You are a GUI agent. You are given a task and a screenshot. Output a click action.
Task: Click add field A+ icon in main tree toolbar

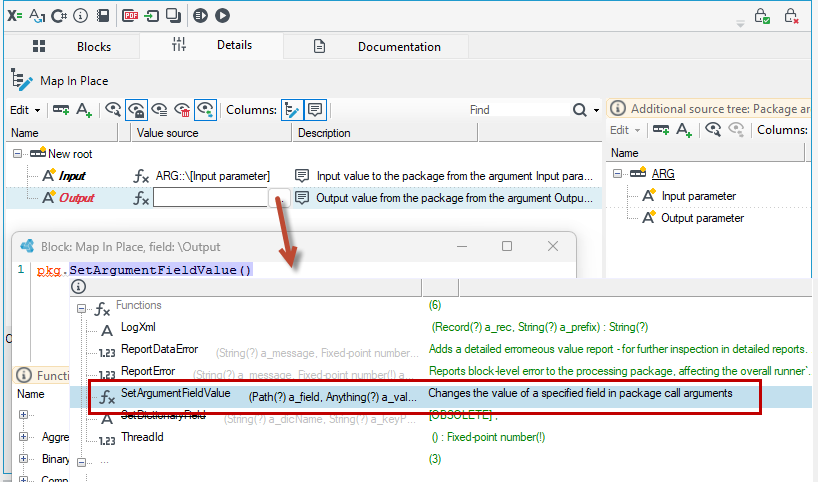(x=83, y=110)
